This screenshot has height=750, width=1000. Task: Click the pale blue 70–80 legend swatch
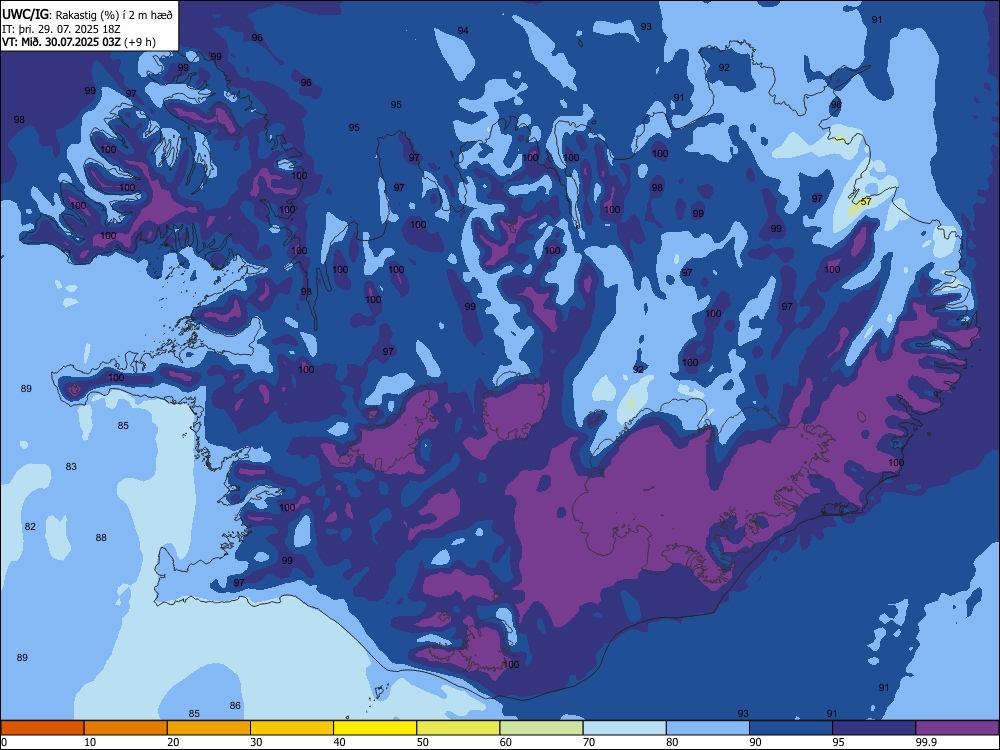pyautogui.click(x=624, y=728)
